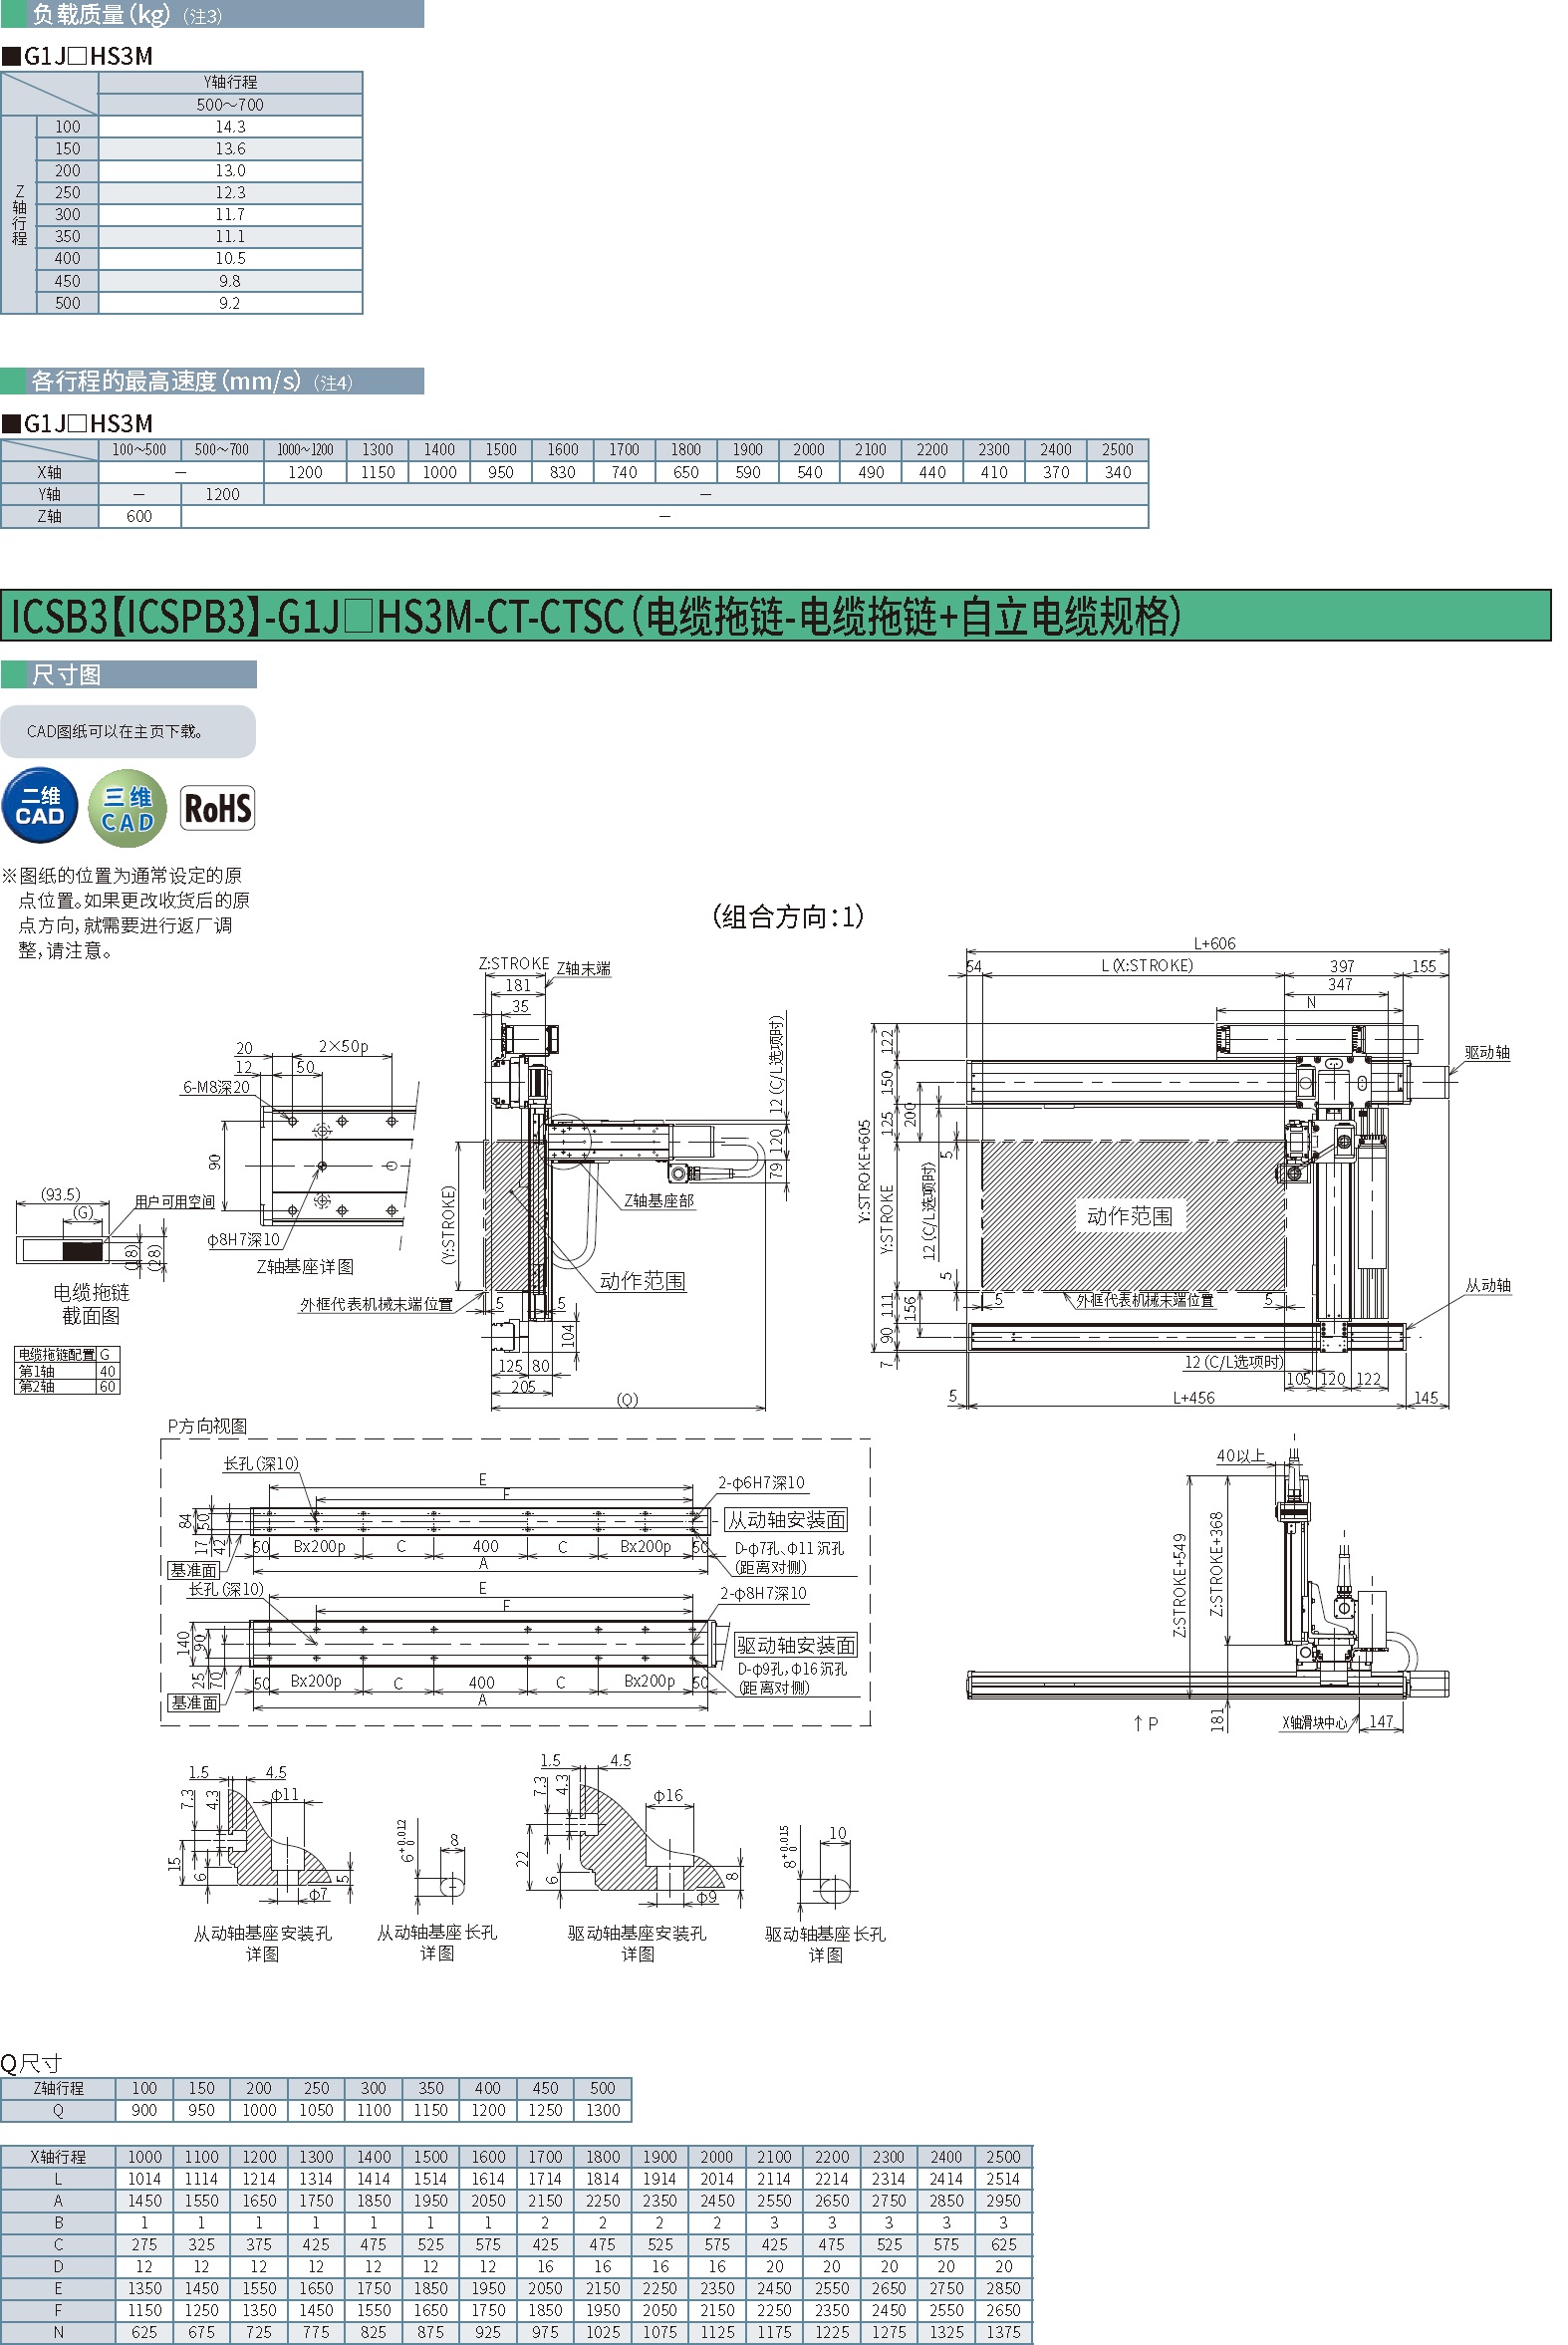Click the Z轴末端 label on side view
The image size is (1568, 2345).
[x=583, y=968]
